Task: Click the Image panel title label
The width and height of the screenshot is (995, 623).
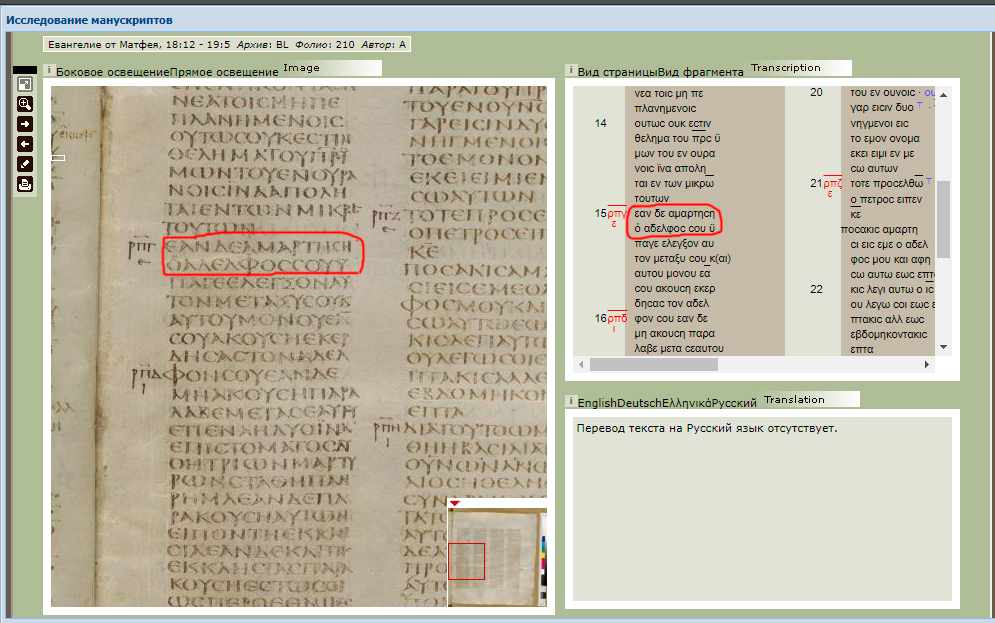Action: (301, 68)
